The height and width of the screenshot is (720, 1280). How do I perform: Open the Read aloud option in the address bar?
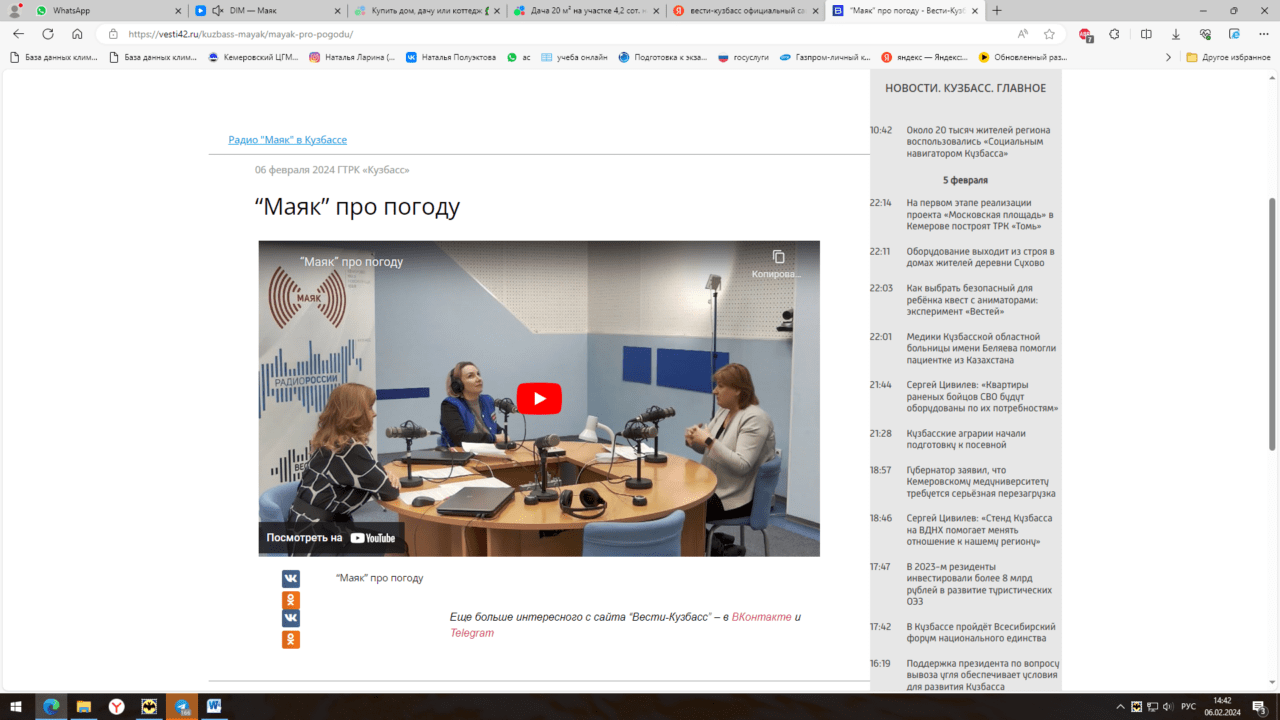pos(1022,33)
